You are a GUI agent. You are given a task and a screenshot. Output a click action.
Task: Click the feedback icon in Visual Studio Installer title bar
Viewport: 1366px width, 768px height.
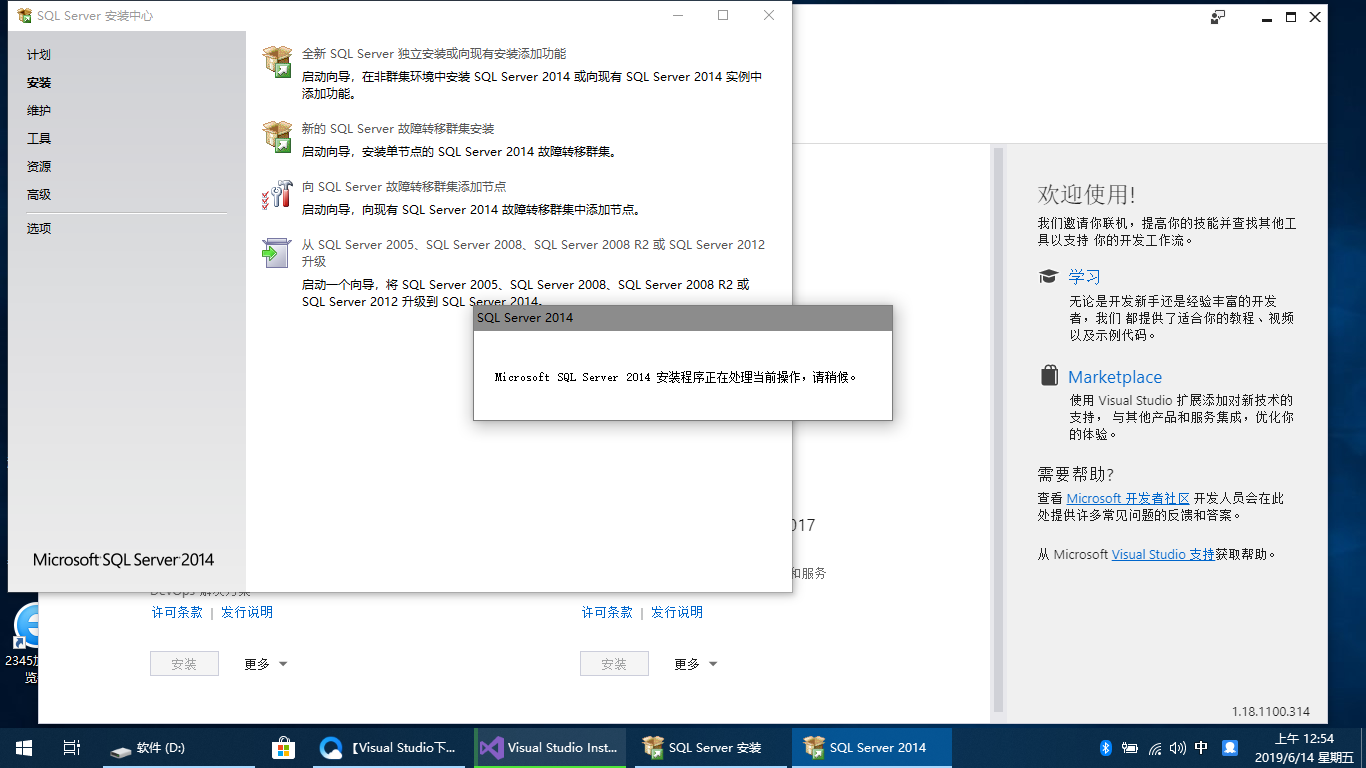(1218, 17)
